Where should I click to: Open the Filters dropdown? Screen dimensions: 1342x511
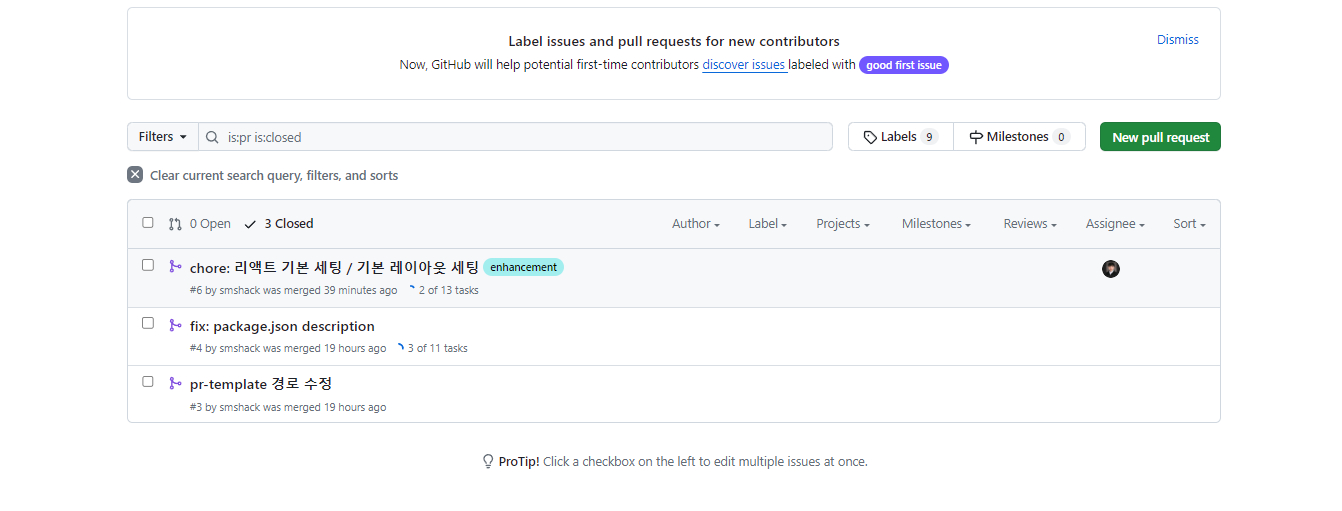[163, 137]
